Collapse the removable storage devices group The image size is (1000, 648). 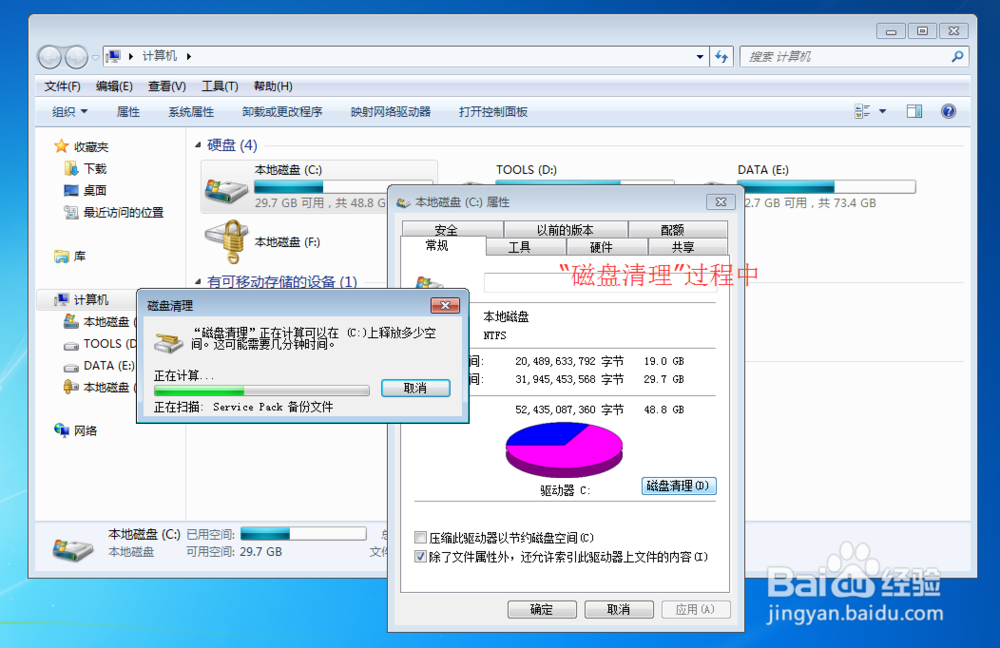click(198, 281)
